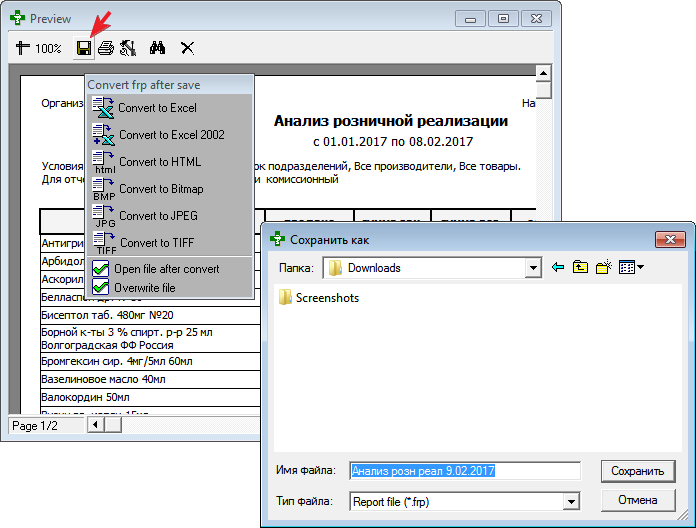The width and height of the screenshot is (696, 528).
Task: Open the page settings tools icon
Action: pyautogui.click(x=127, y=48)
